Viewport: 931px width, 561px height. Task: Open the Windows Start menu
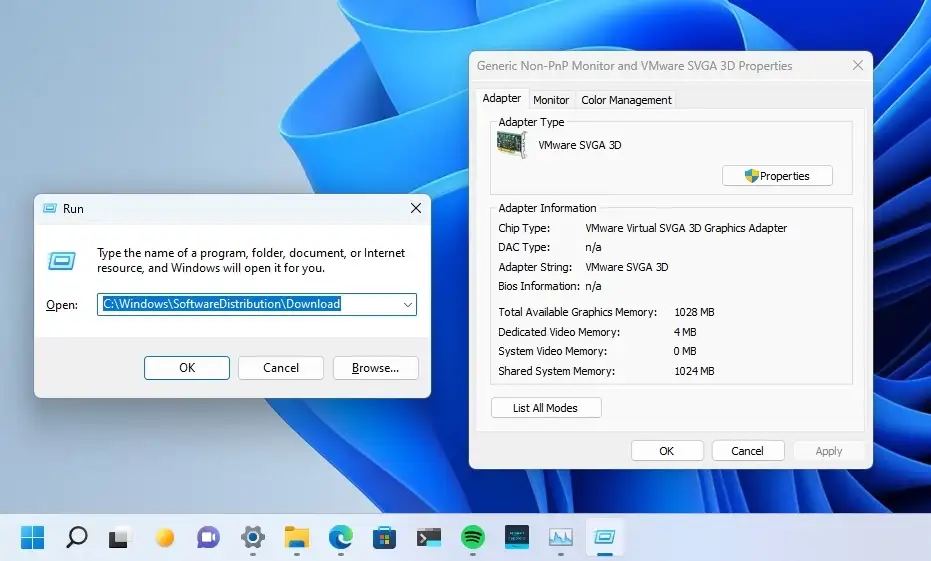pos(32,538)
